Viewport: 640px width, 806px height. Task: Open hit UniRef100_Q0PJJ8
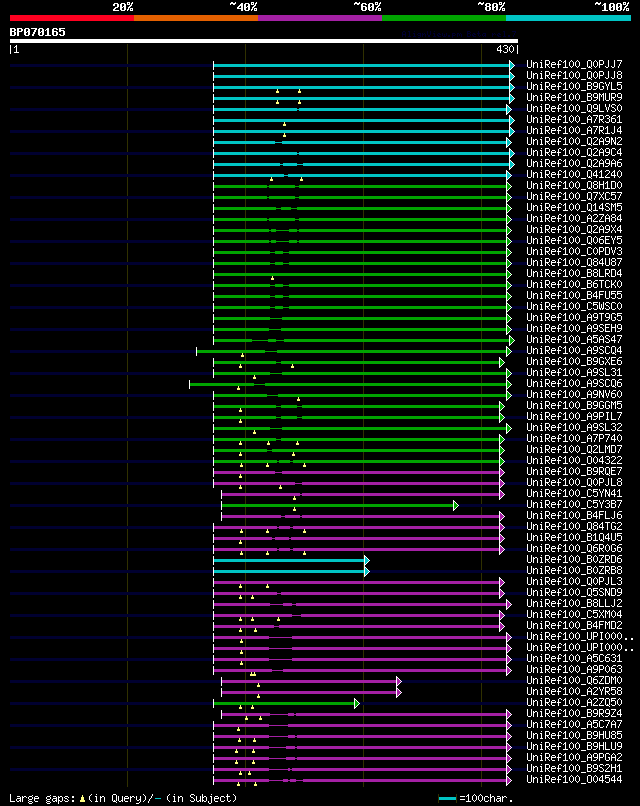point(574,76)
